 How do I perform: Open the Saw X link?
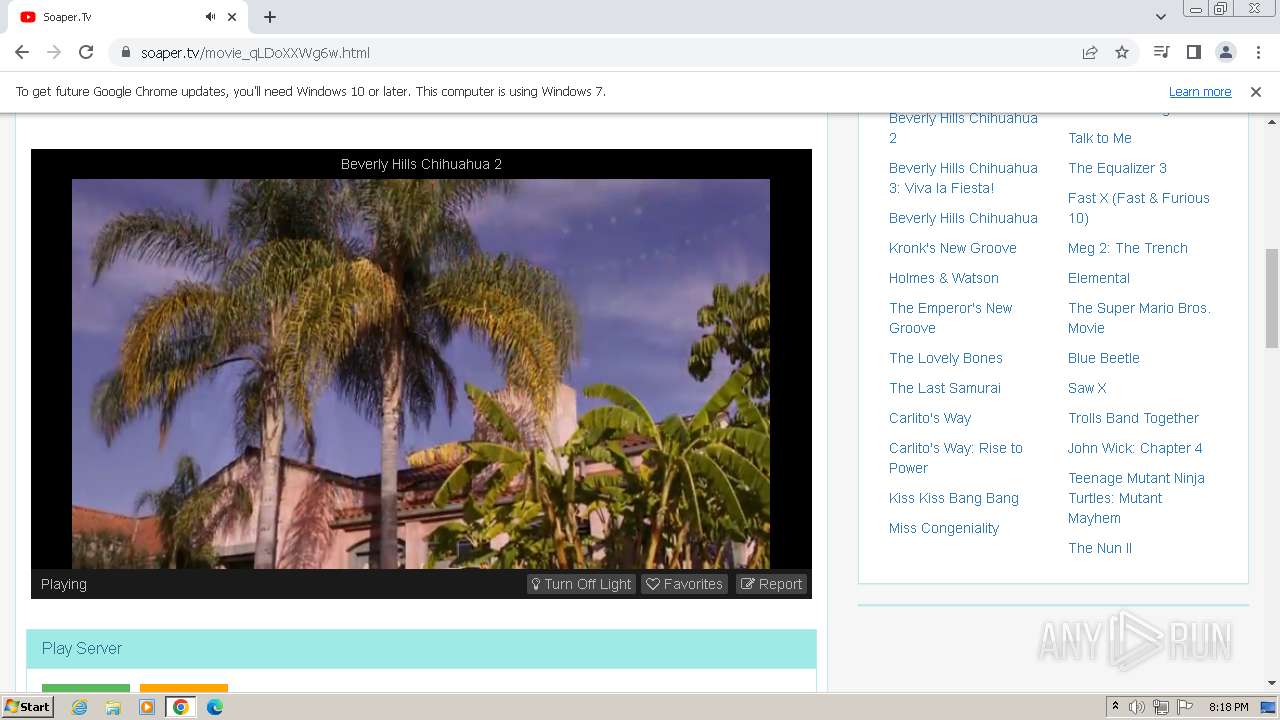1087,388
